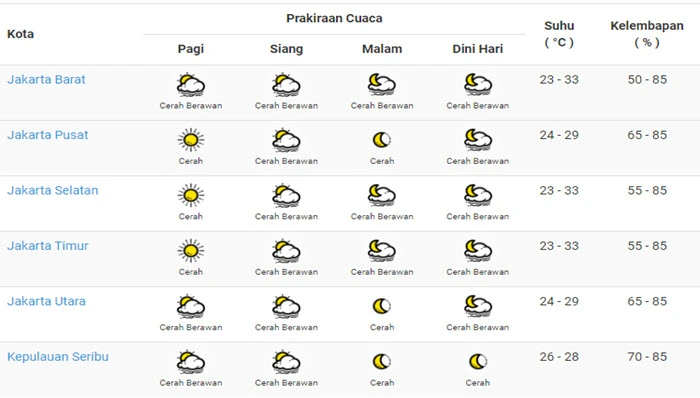Click the Siang column header
Image resolution: width=700 pixels, height=398 pixels.
point(286,49)
